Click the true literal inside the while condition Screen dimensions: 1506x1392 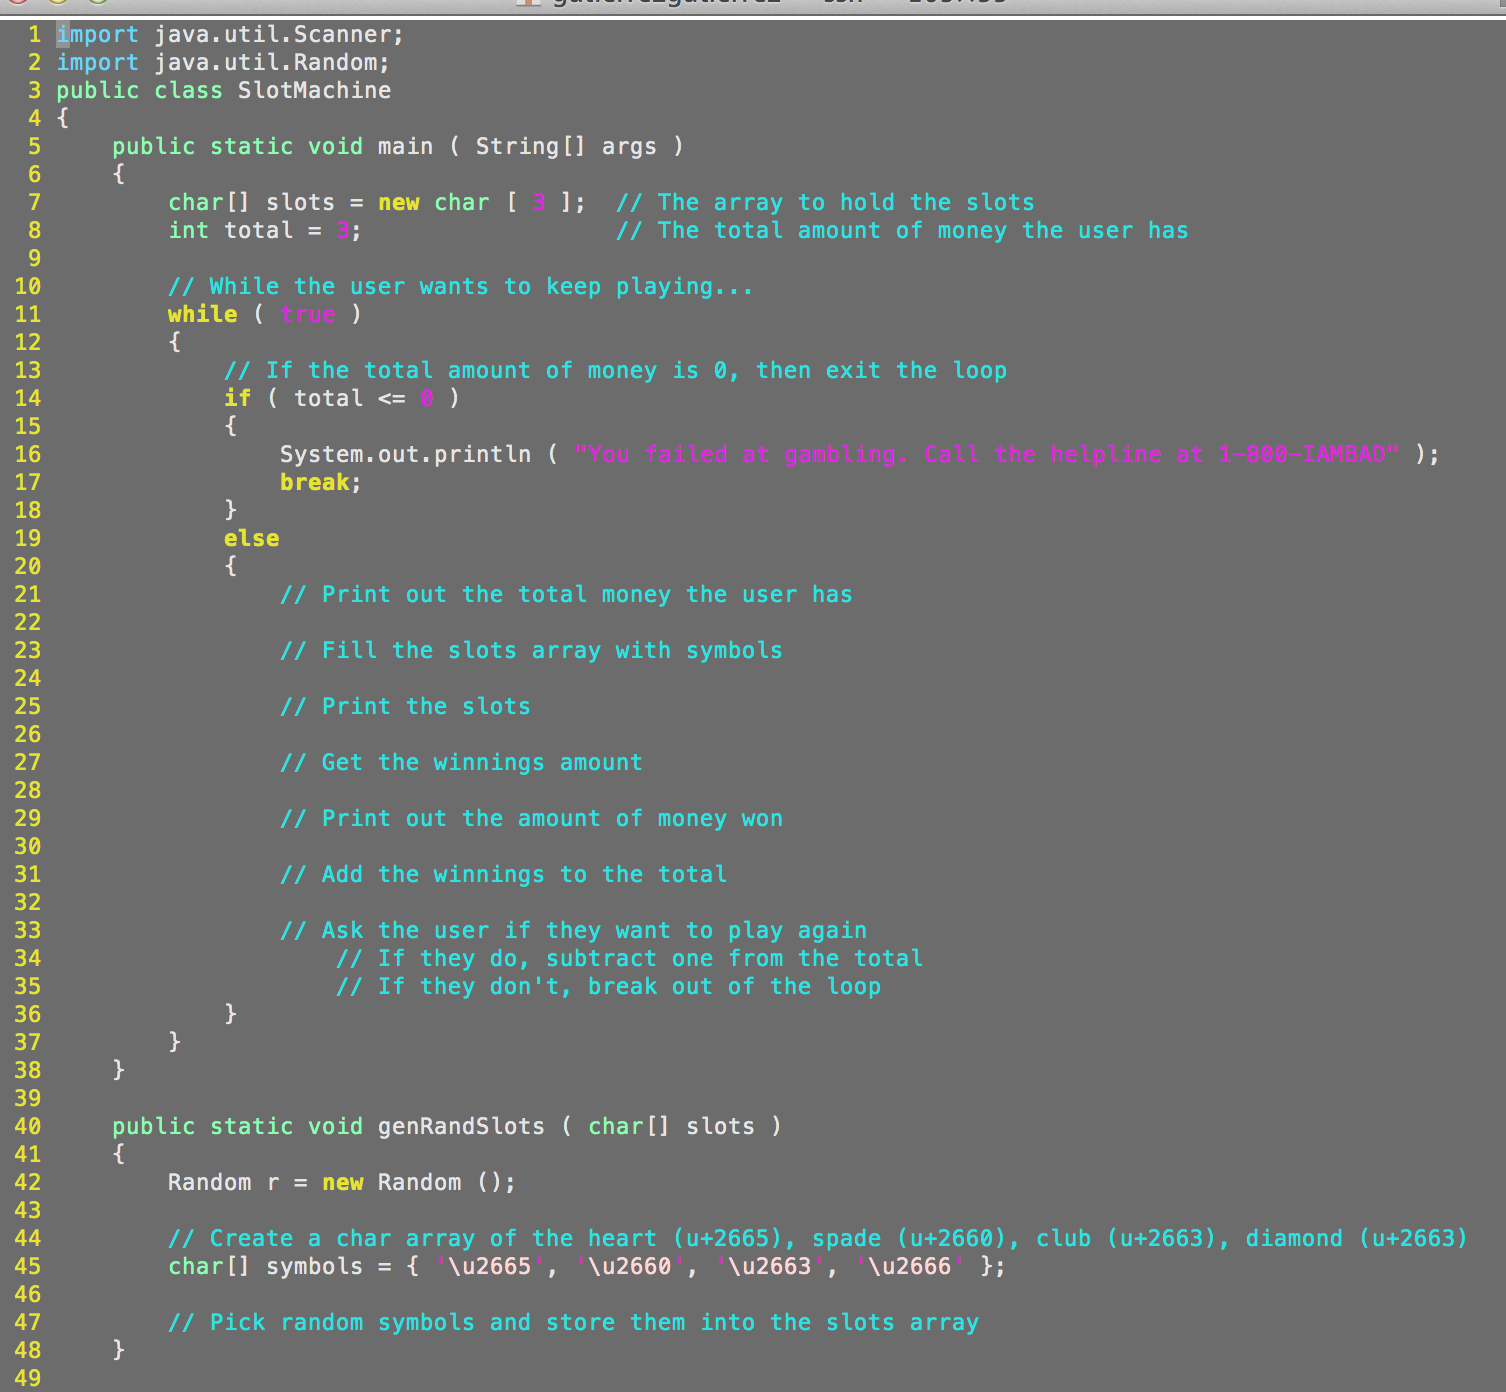click(307, 314)
